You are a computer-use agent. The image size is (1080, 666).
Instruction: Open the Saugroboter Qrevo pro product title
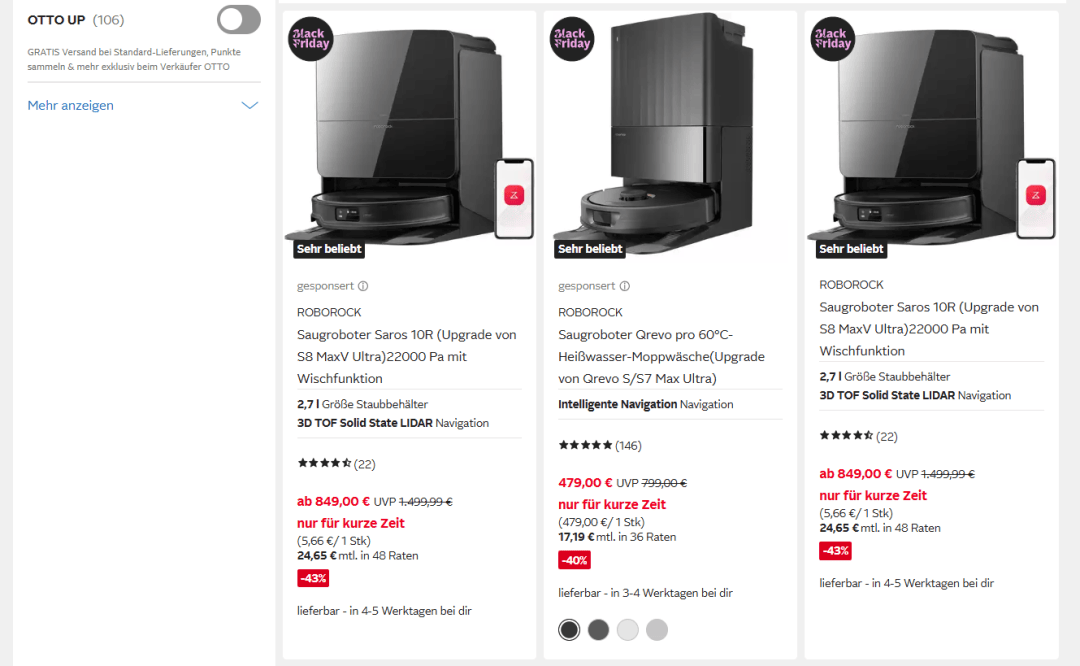(x=661, y=356)
